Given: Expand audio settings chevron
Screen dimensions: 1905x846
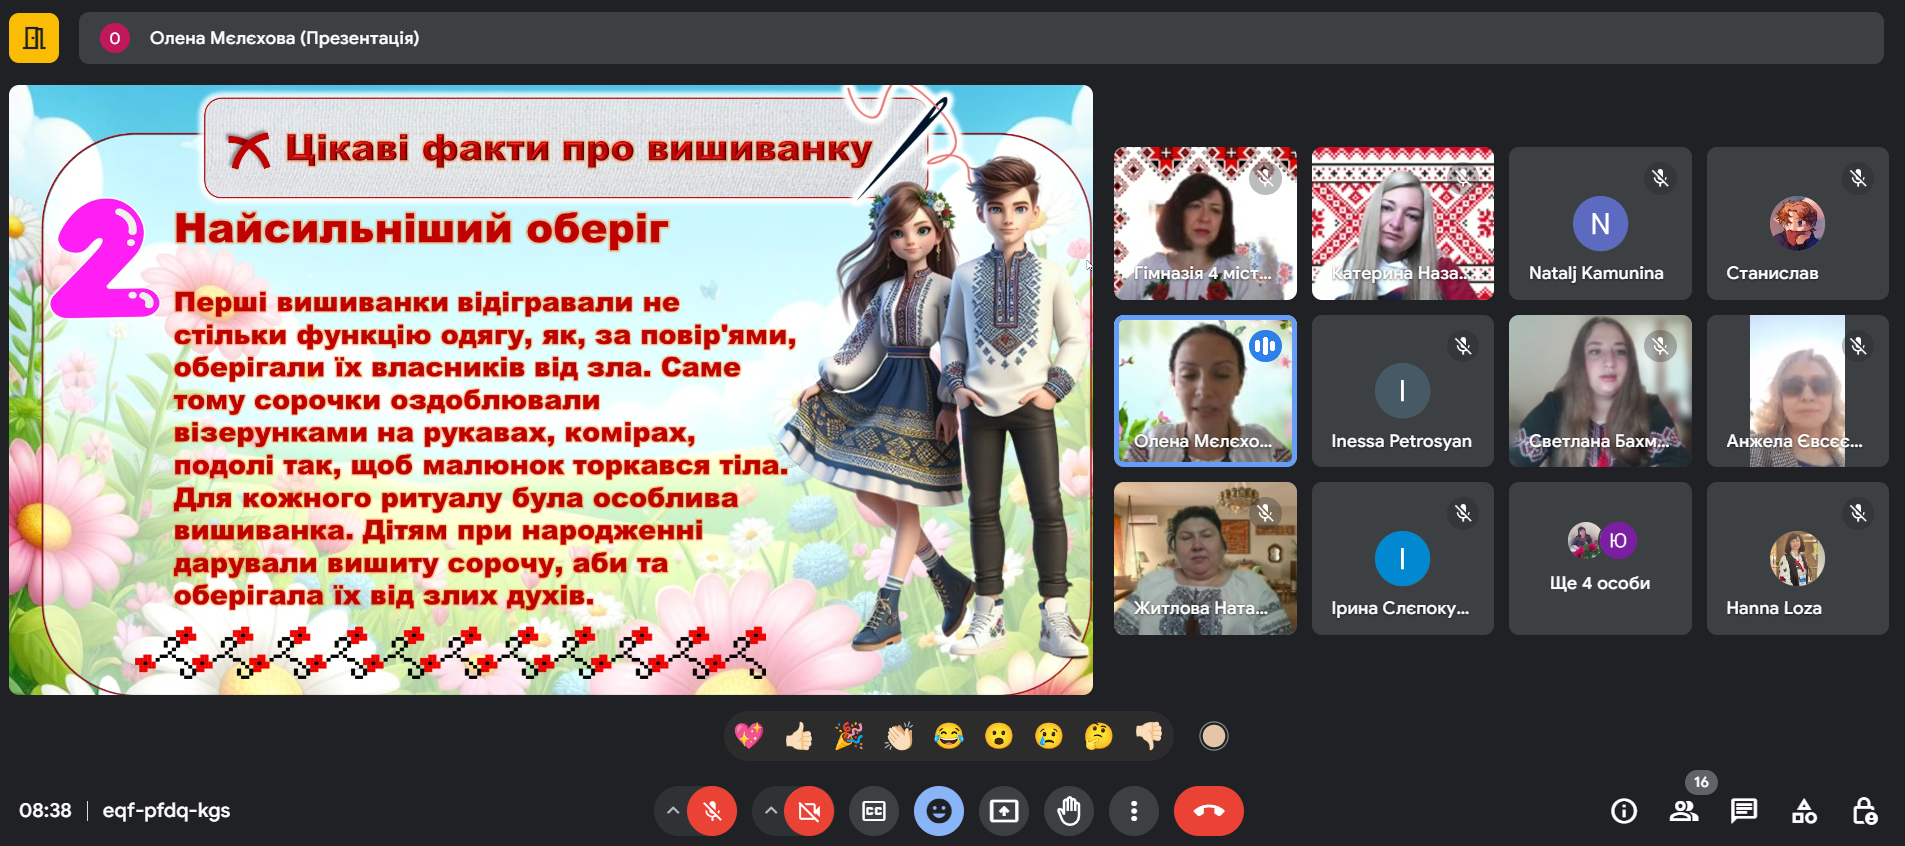Looking at the screenshot, I should [673, 811].
